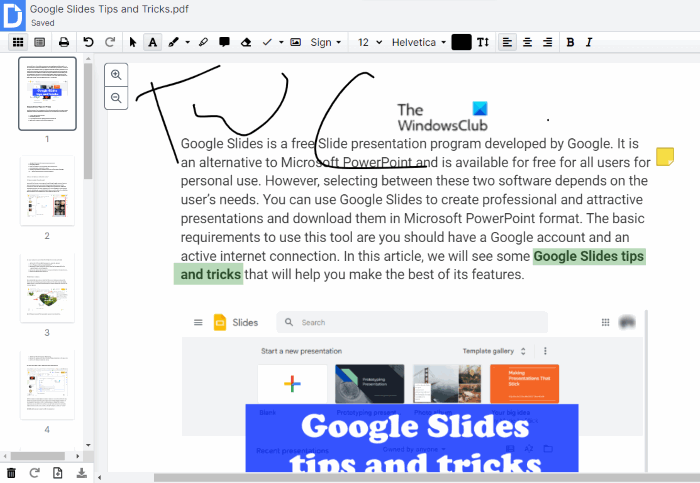The height and width of the screenshot is (483, 700).
Task: Rotate the page with bottom rotate icon
Action: click(34, 473)
